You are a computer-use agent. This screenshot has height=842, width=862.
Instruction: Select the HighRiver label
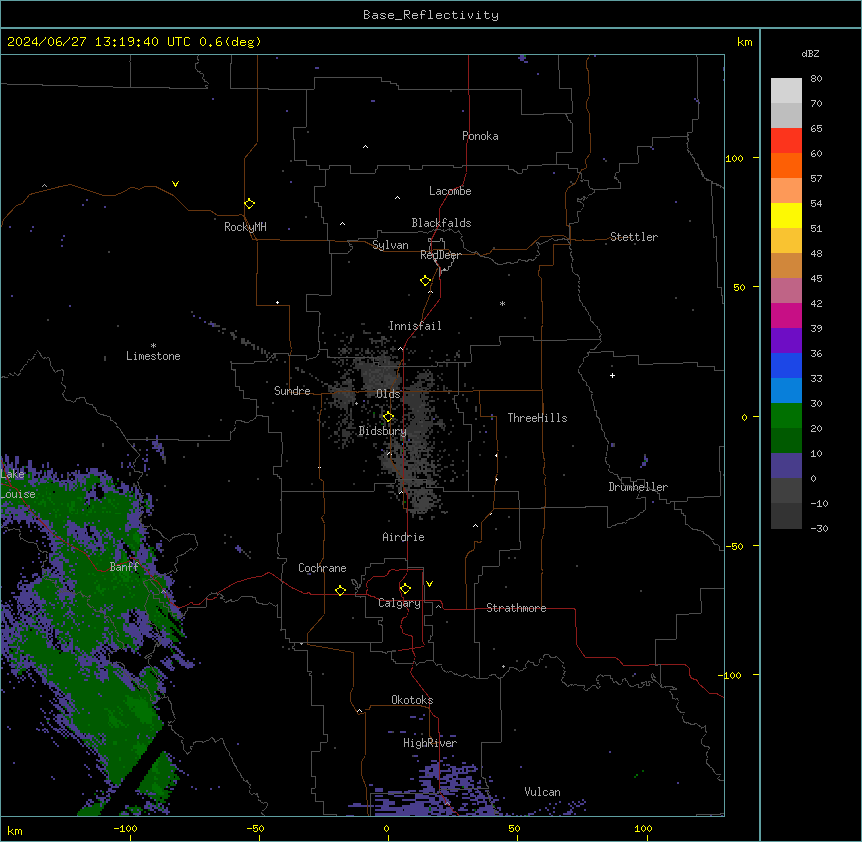click(429, 743)
